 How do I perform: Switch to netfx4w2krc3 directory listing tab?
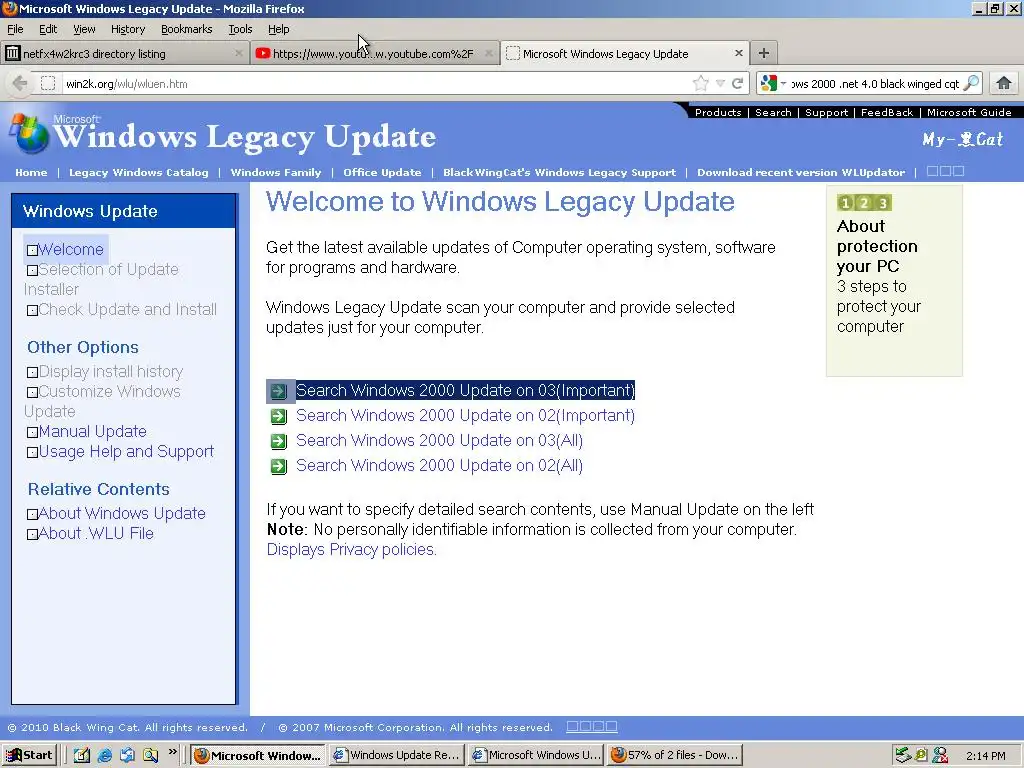tap(125, 54)
